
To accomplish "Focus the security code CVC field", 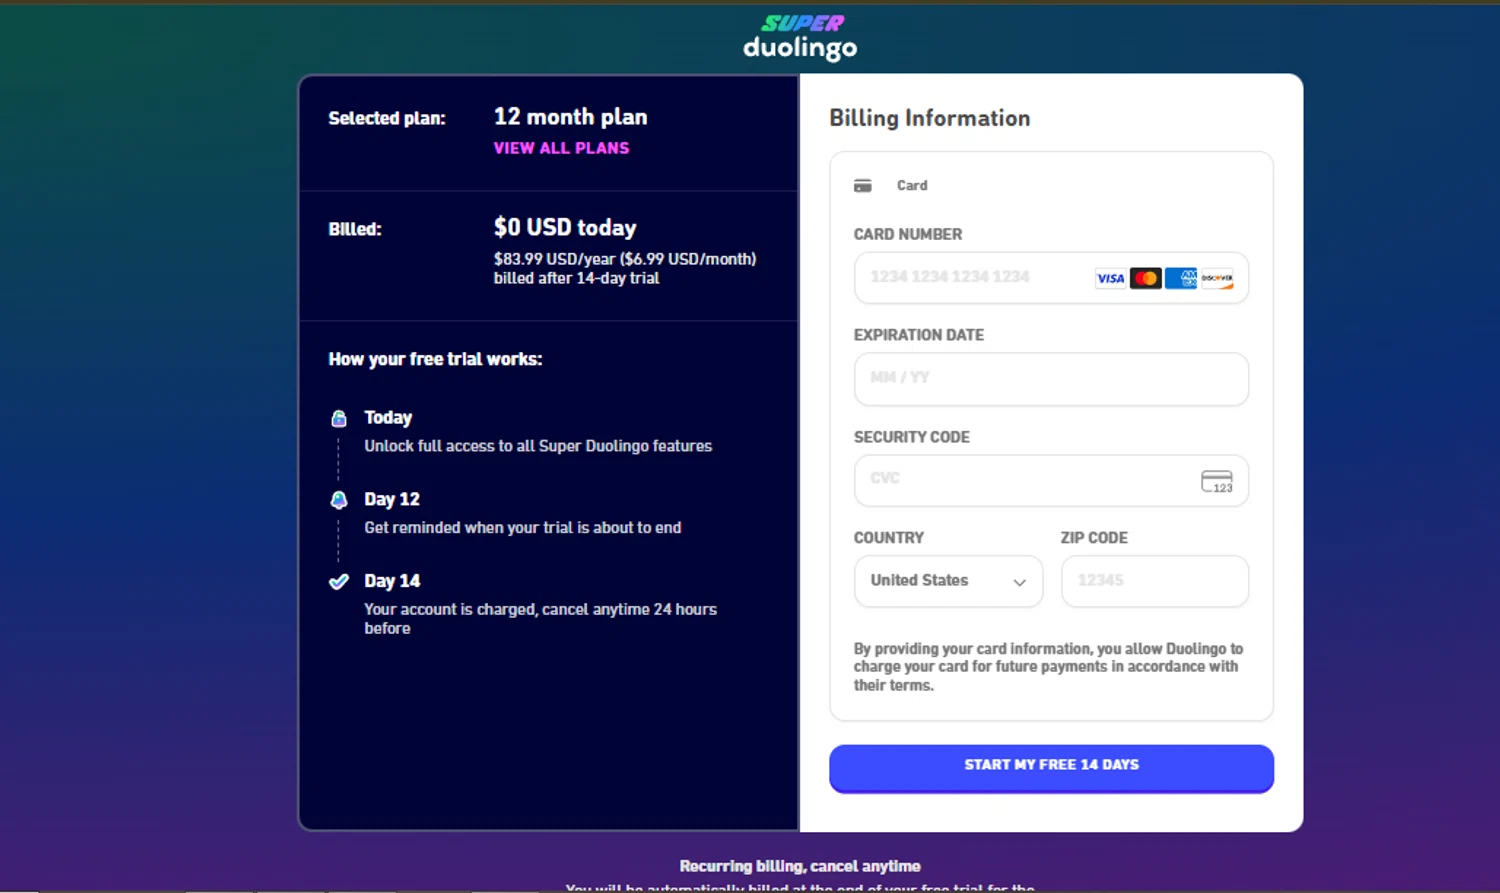I will (x=1051, y=481).
